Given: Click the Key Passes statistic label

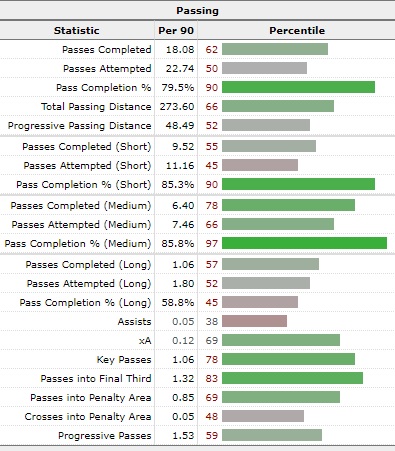Looking at the screenshot, I should [x=124, y=360].
